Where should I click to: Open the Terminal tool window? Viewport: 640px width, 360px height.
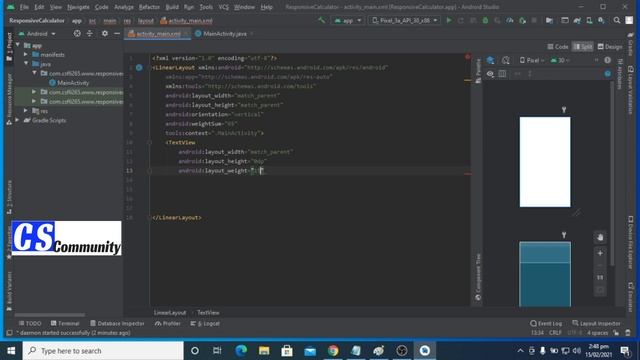[x=65, y=323]
